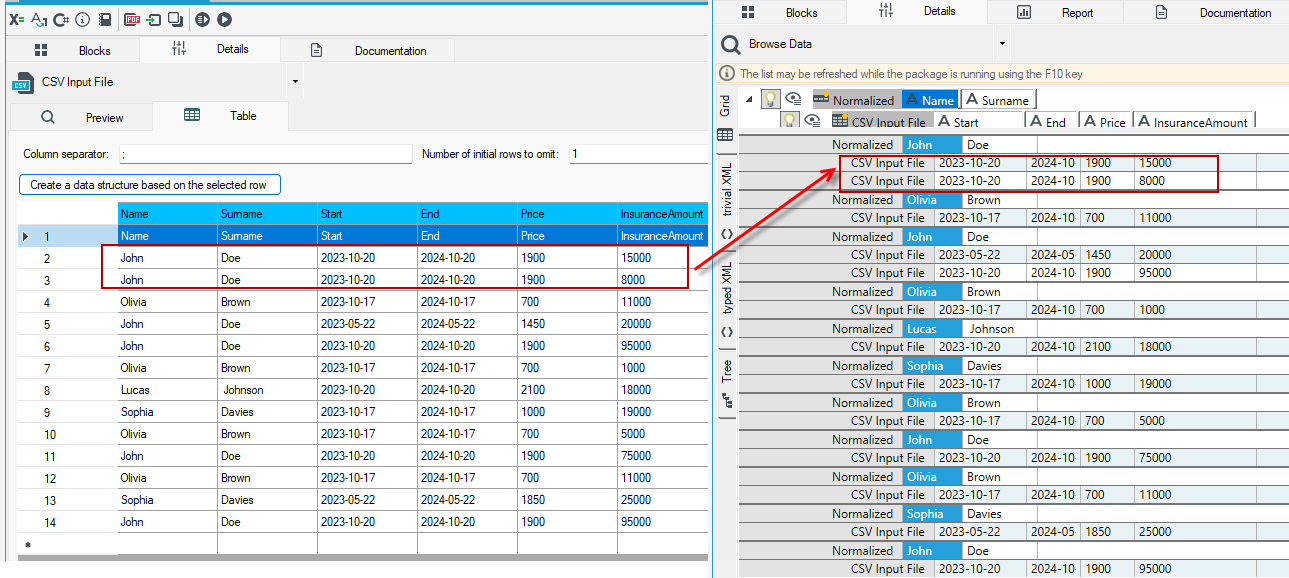Toggle the eye icon on the CSV Input File header row
Screen dimensions: 1289x578
pos(811,121)
